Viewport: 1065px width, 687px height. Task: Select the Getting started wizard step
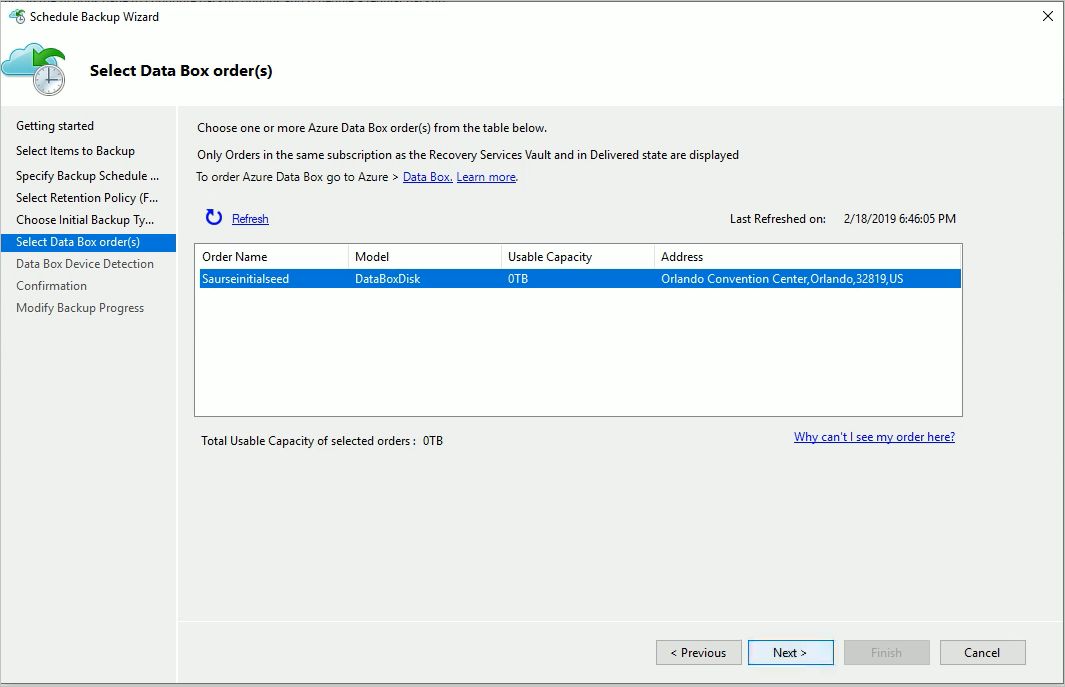pyautogui.click(x=57, y=125)
